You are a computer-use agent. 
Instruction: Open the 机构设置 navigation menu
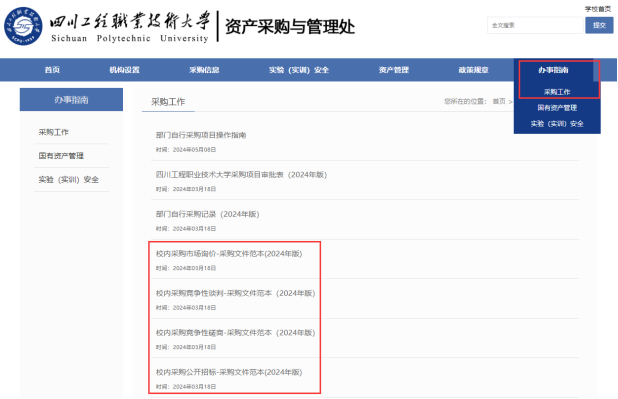[125, 70]
